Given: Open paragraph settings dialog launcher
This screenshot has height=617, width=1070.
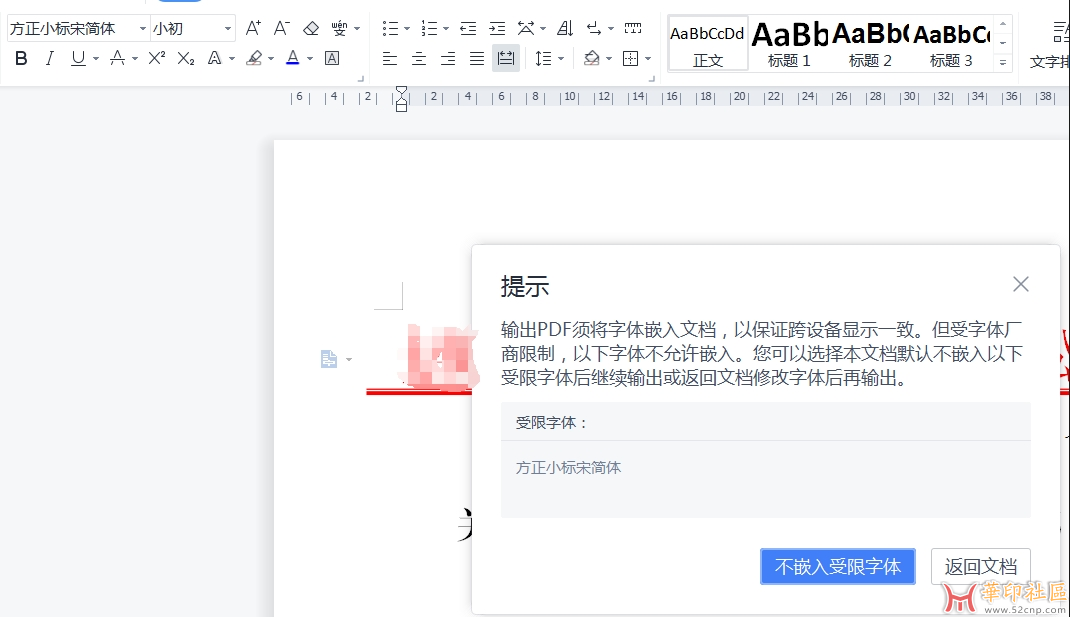Looking at the screenshot, I should (652, 79).
